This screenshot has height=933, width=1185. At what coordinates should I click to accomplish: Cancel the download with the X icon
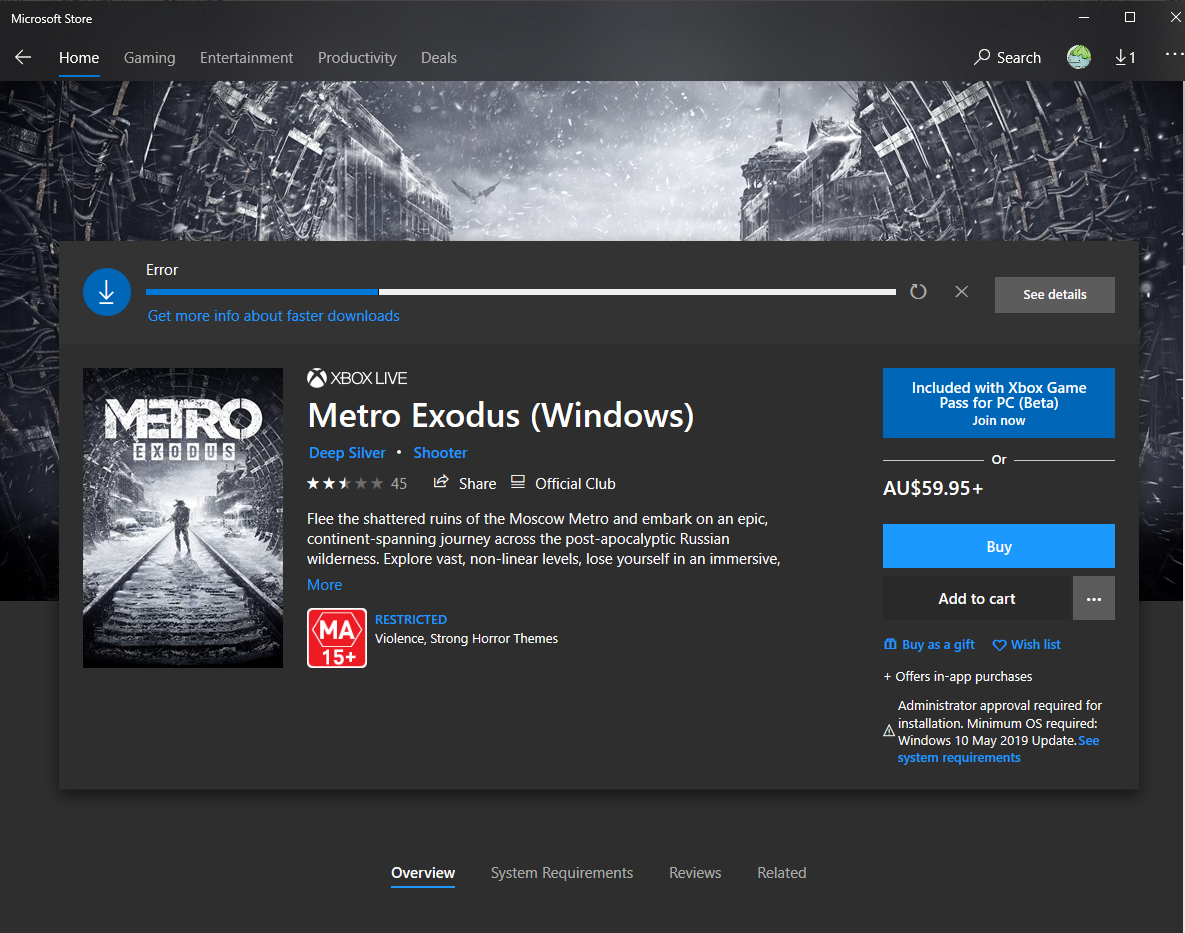(961, 292)
